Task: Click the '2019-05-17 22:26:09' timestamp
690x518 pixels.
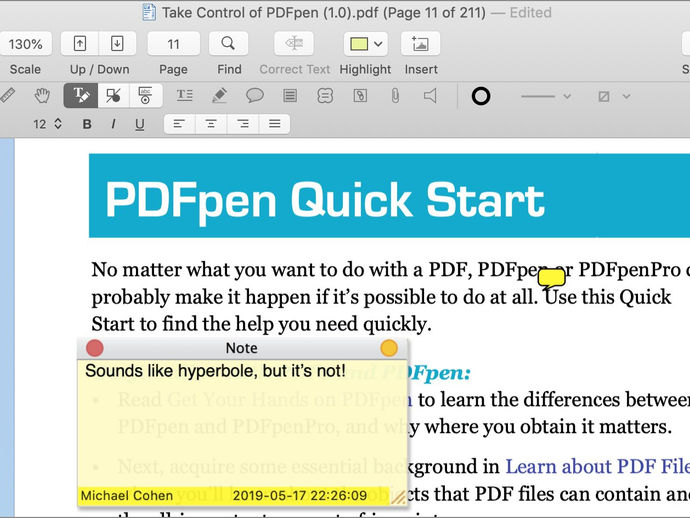Action: (x=300, y=496)
